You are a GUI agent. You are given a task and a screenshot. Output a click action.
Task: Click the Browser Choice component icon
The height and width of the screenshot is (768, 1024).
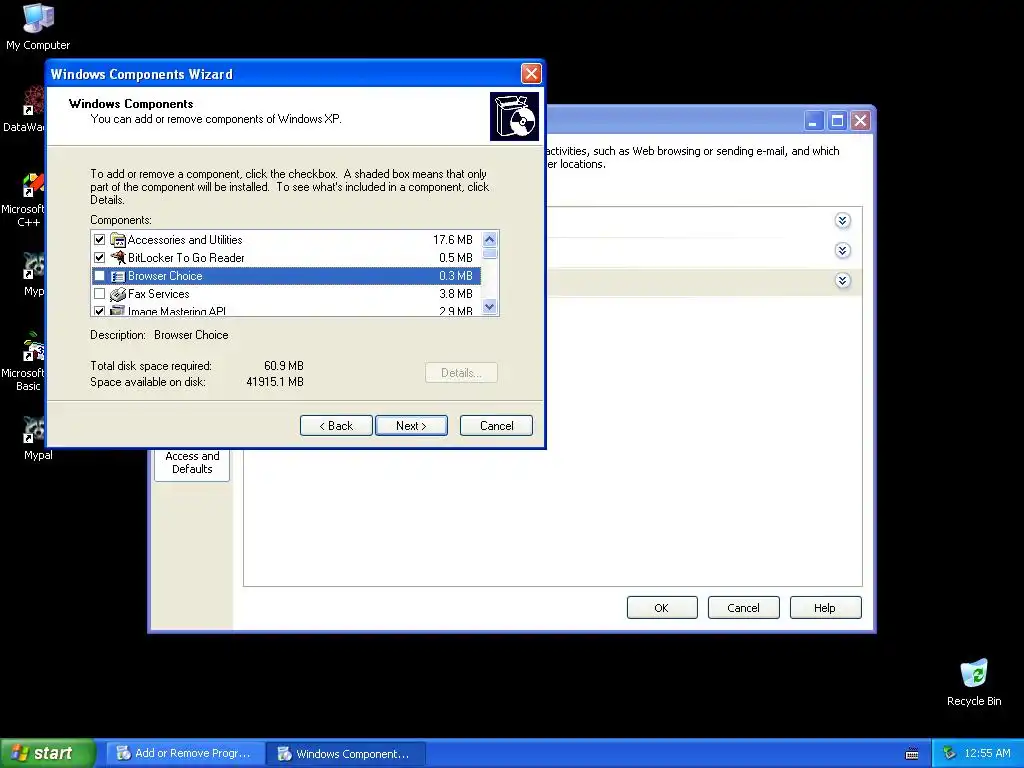tap(118, 276)
